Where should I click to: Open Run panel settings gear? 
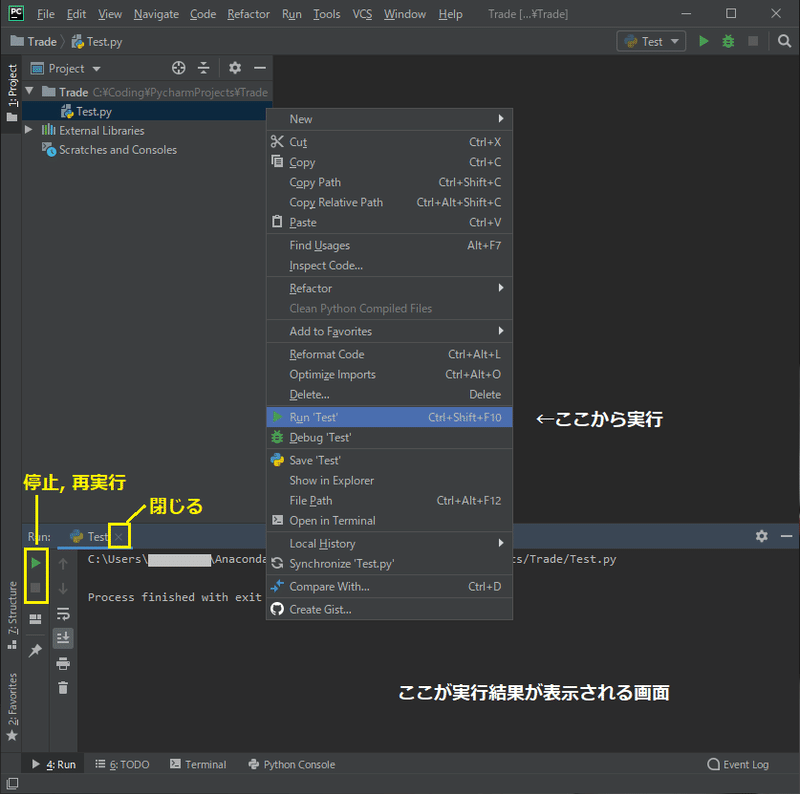point(761,536)
